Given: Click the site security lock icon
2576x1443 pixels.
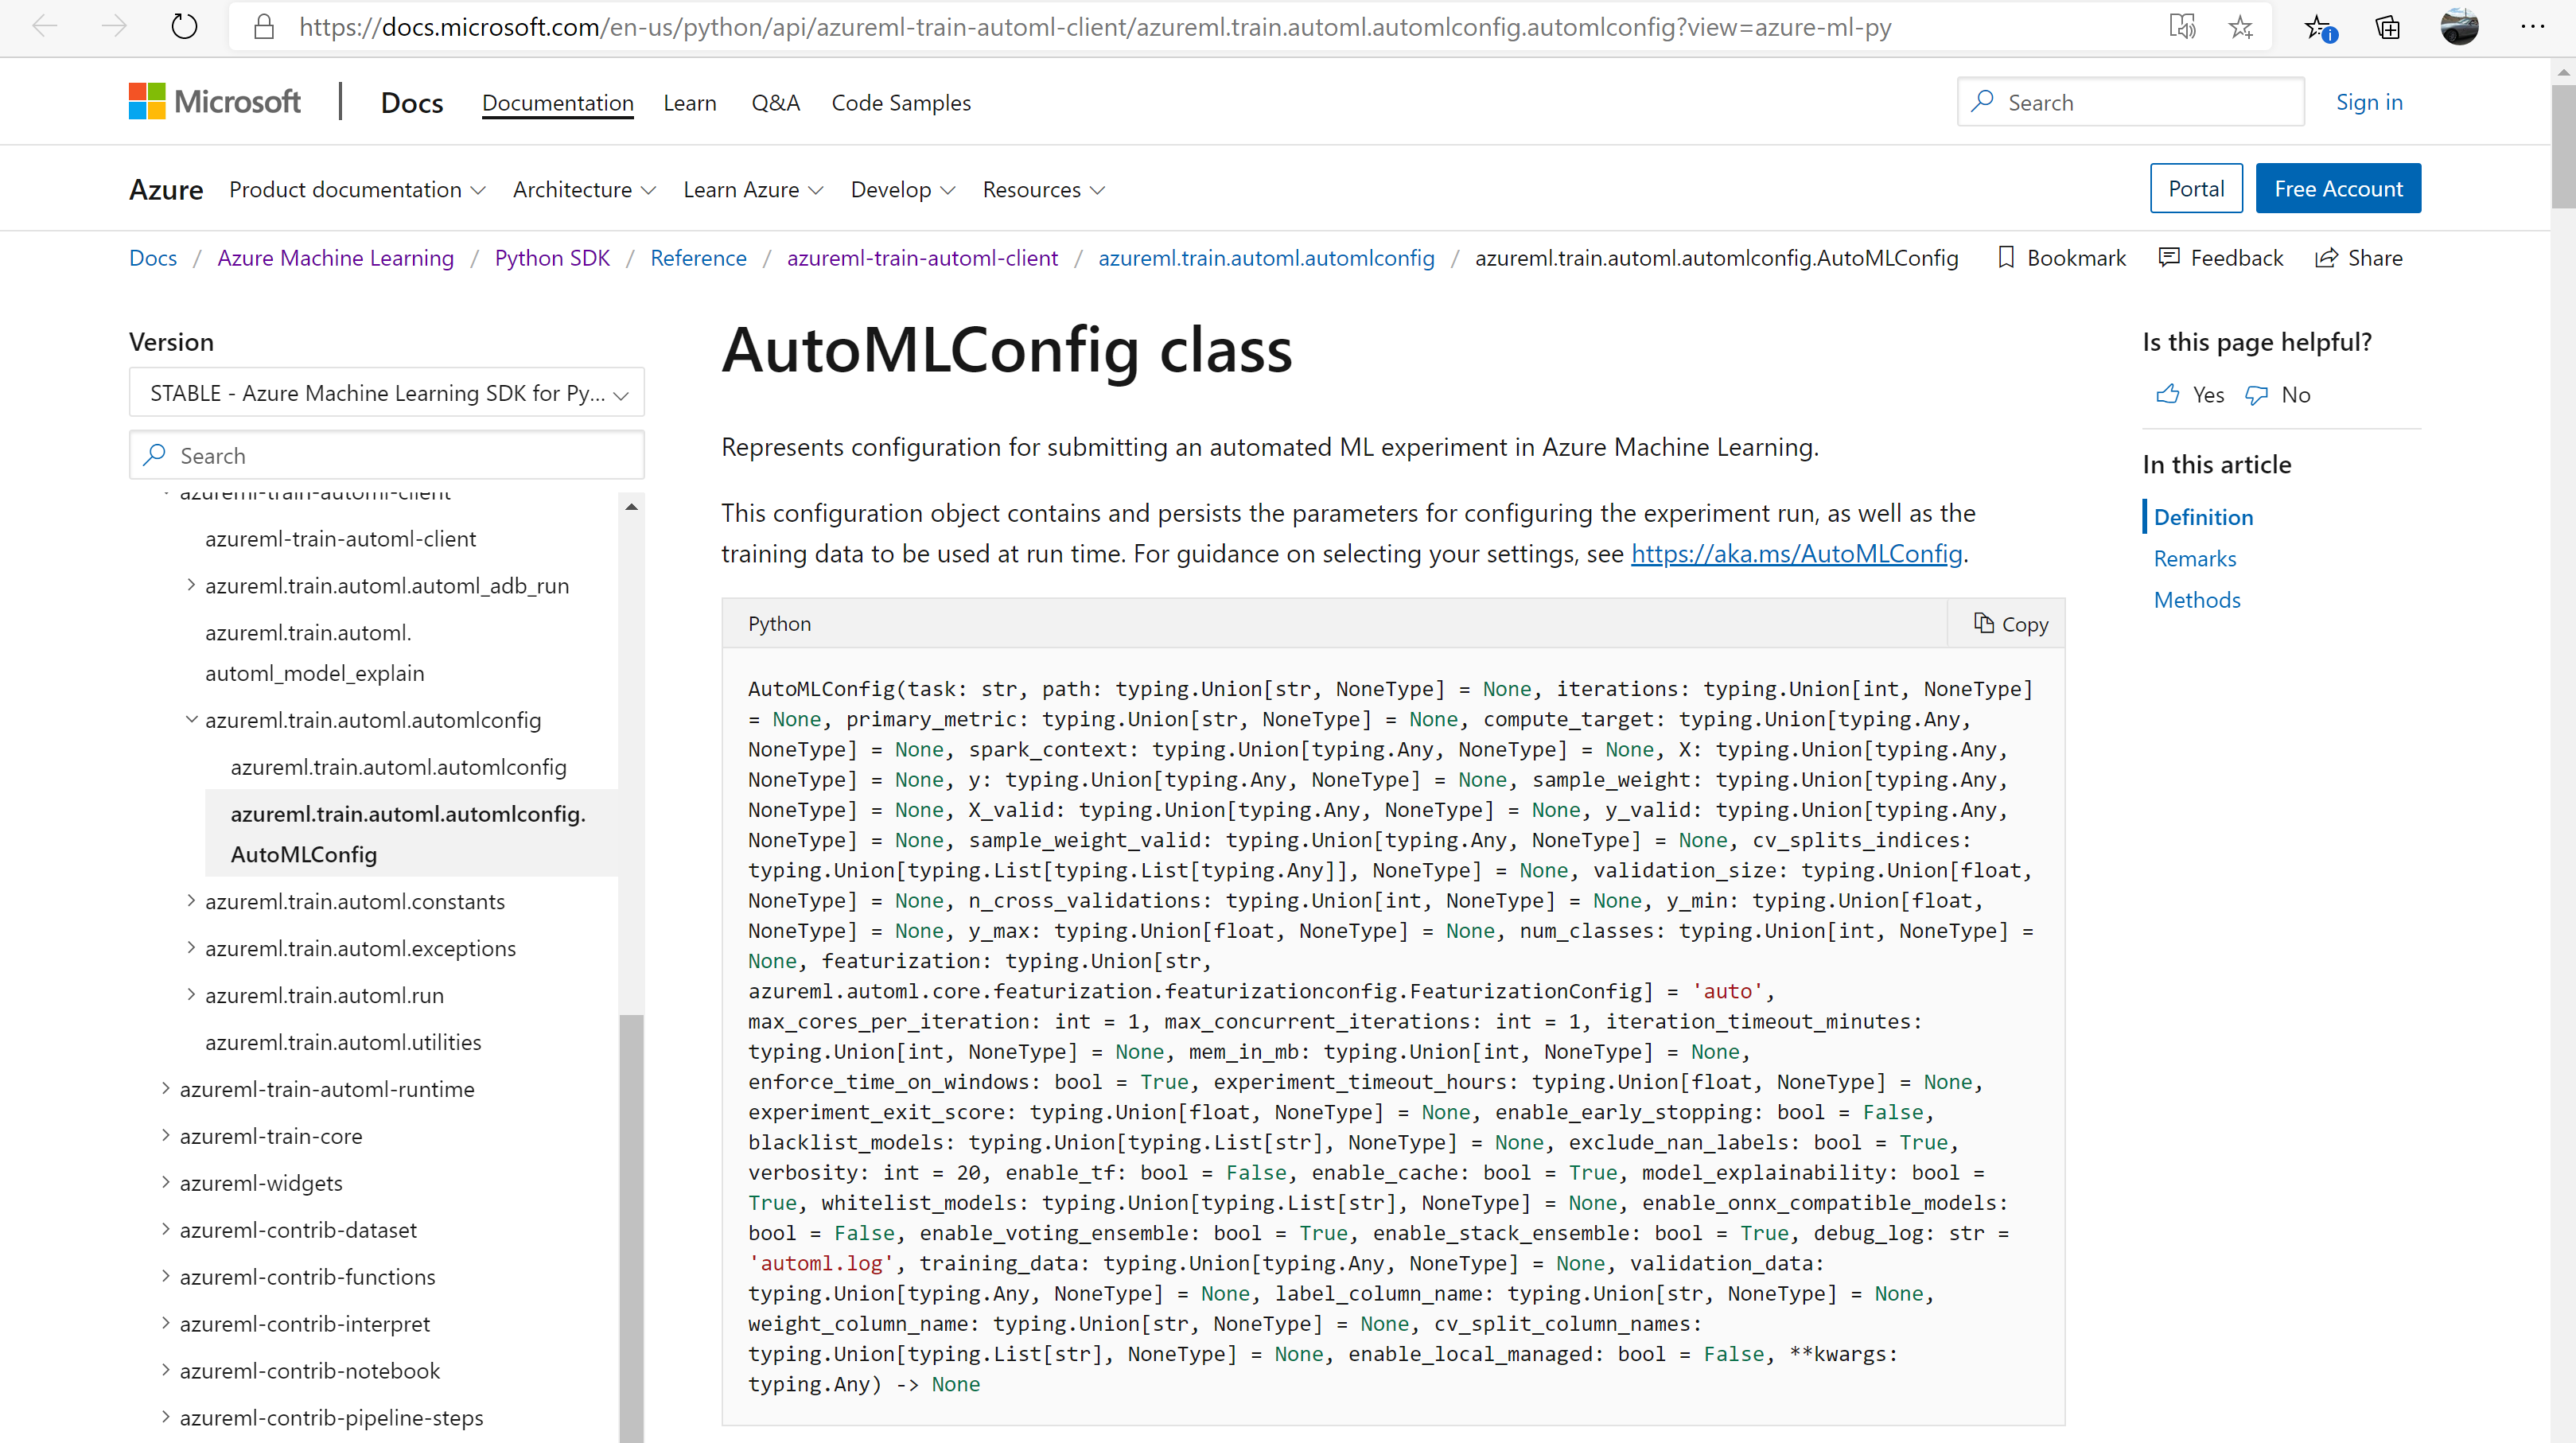Looking at the screenshot, I should [264, 26].
